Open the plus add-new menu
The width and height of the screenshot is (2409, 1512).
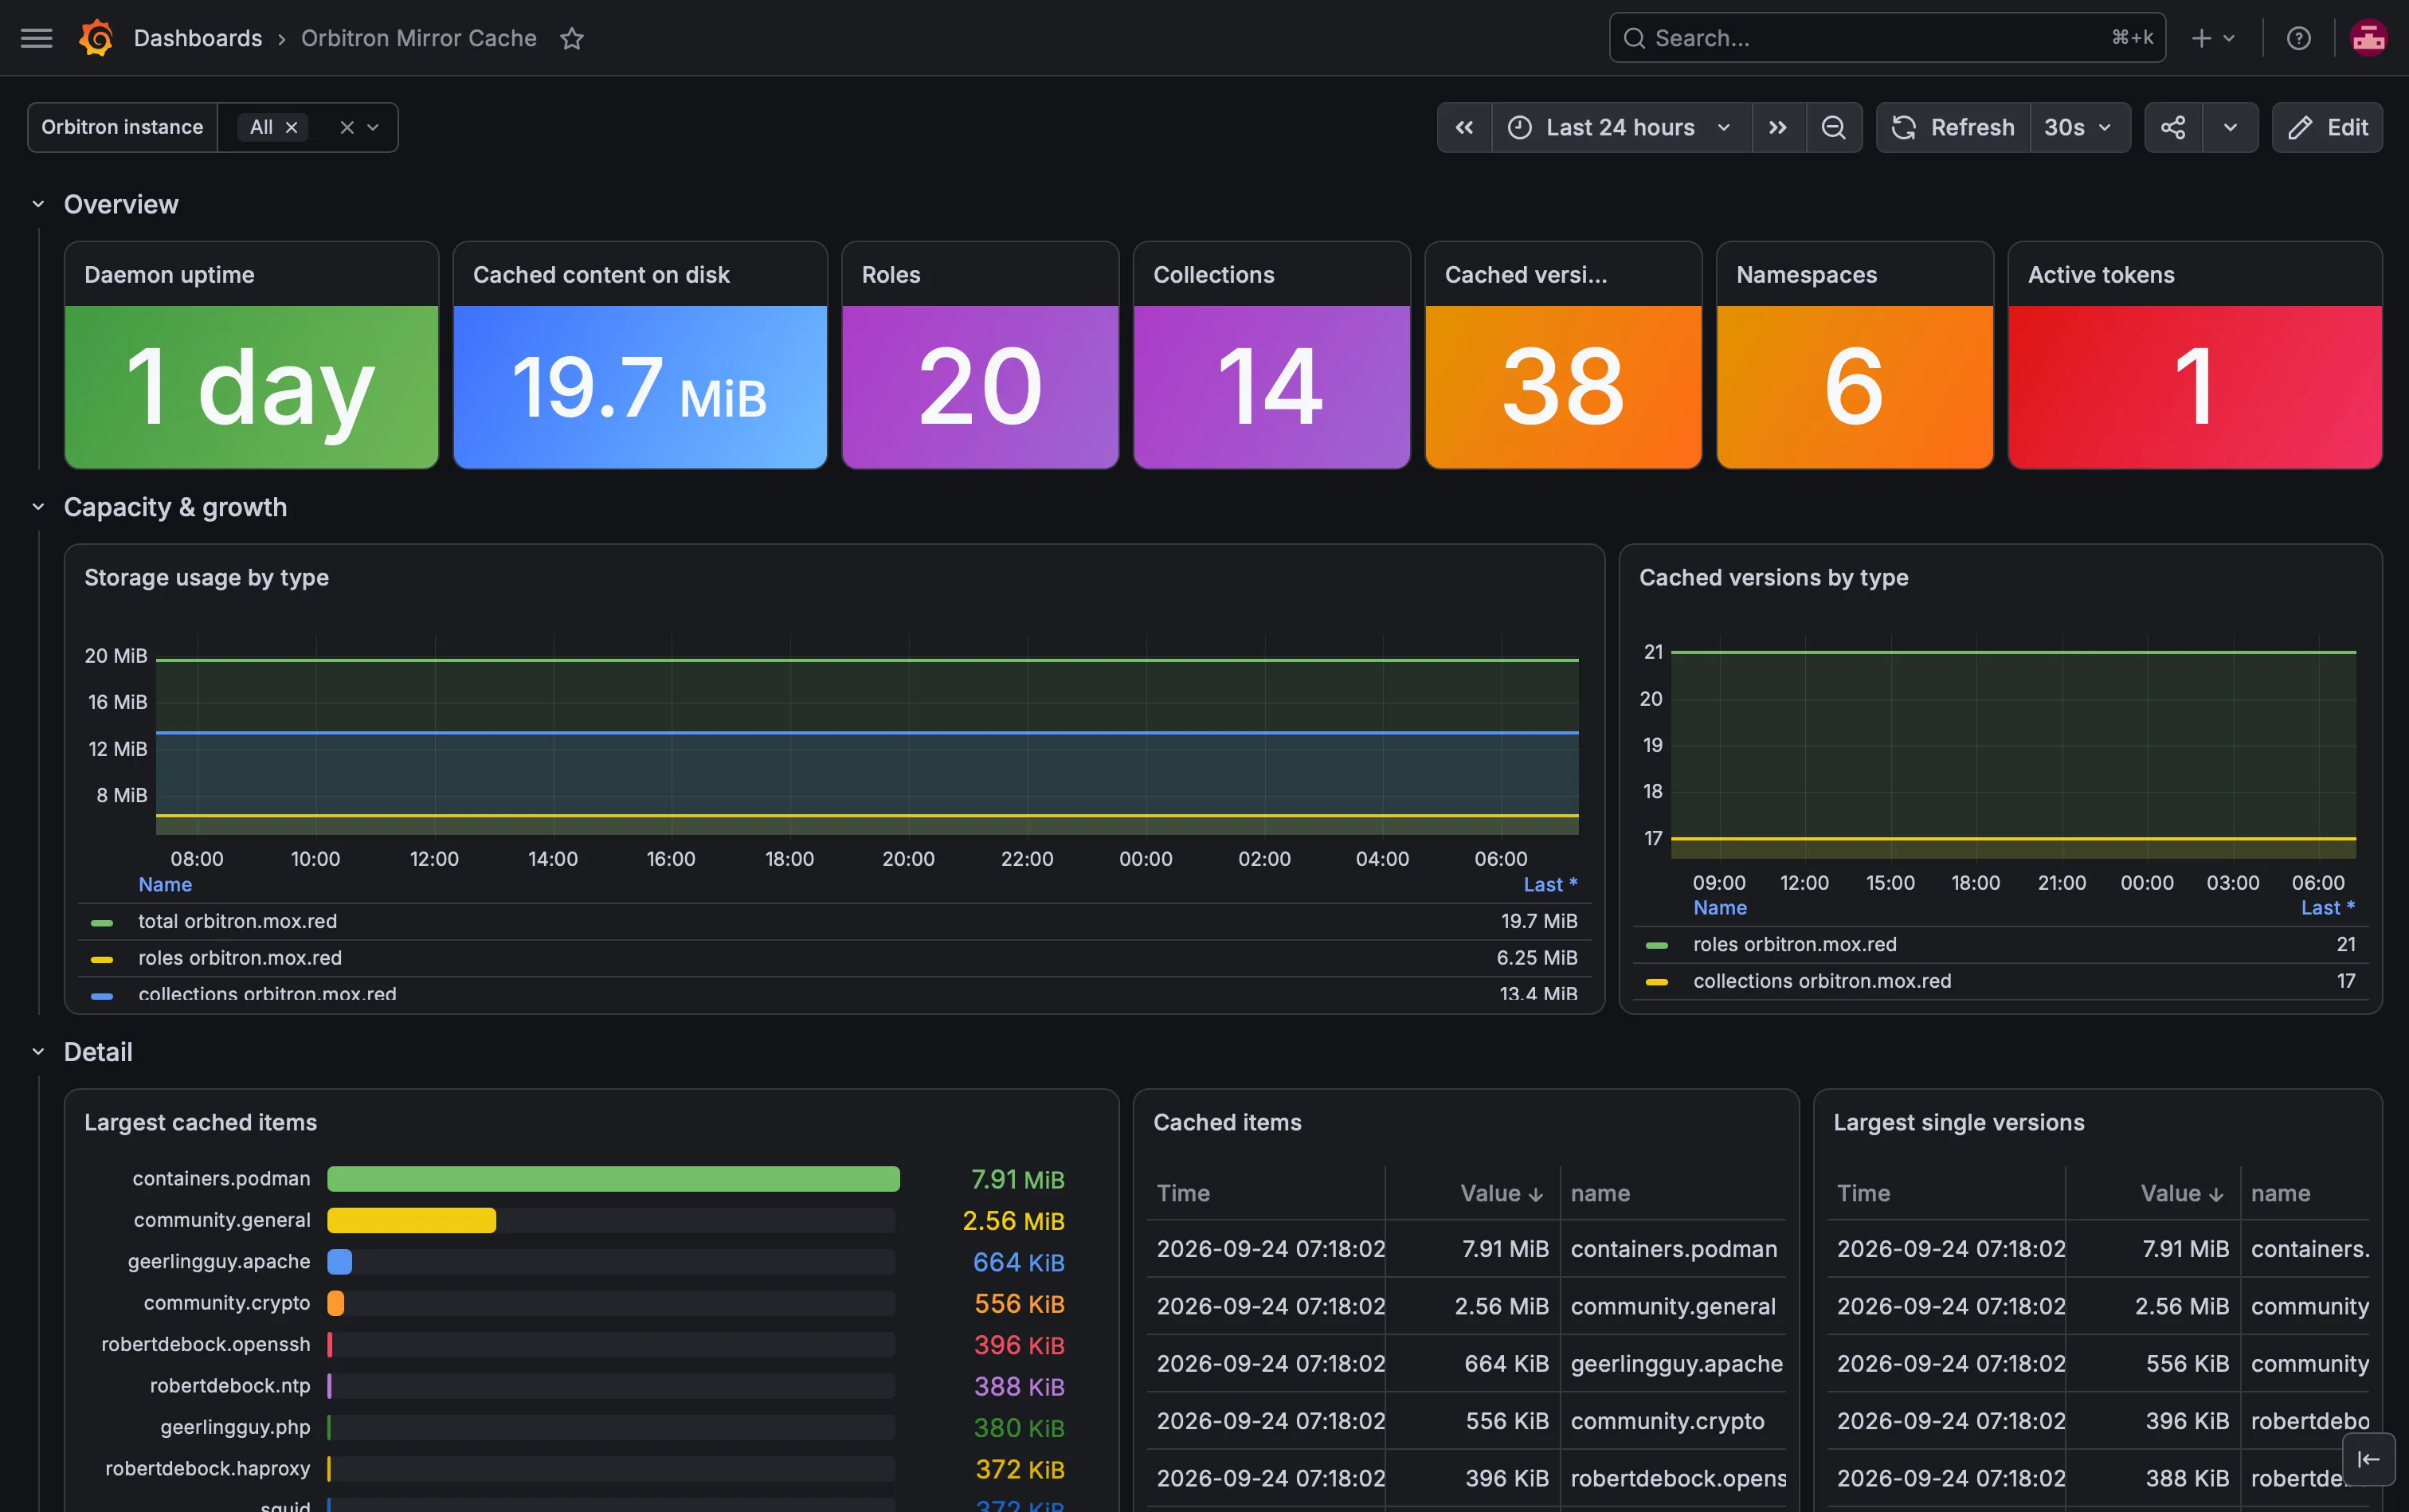[x=2213, y=38]
